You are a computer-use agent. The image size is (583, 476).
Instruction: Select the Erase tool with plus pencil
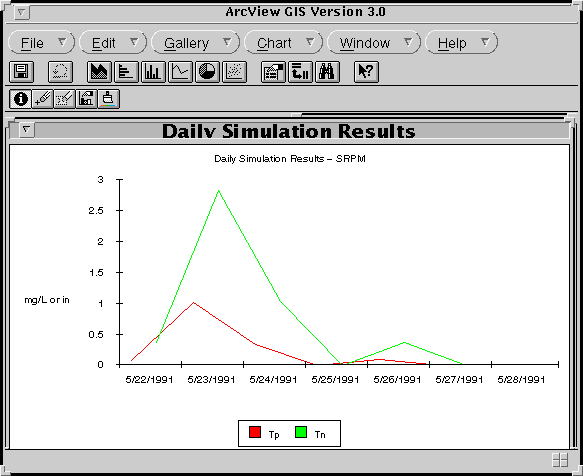[42, 99]
